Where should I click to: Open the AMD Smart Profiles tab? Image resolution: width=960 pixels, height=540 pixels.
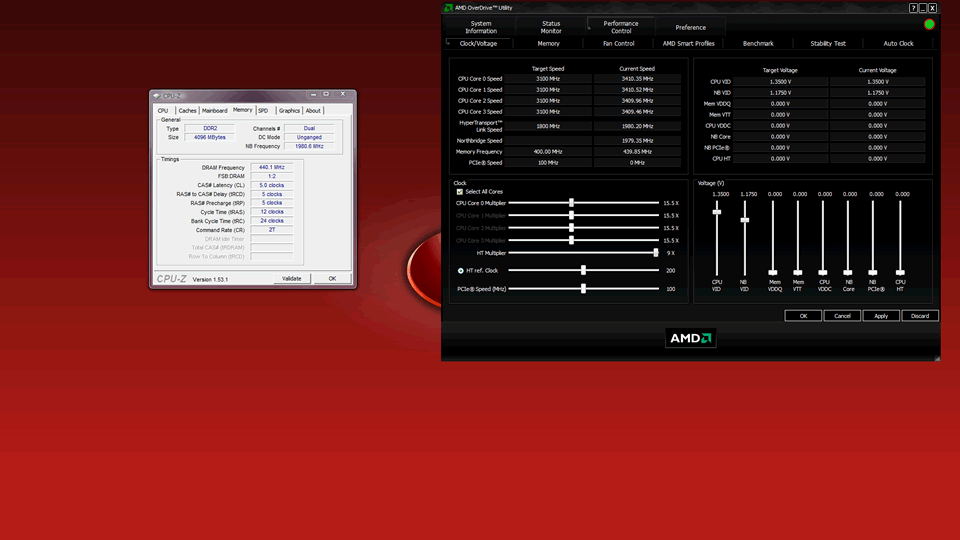688,44
